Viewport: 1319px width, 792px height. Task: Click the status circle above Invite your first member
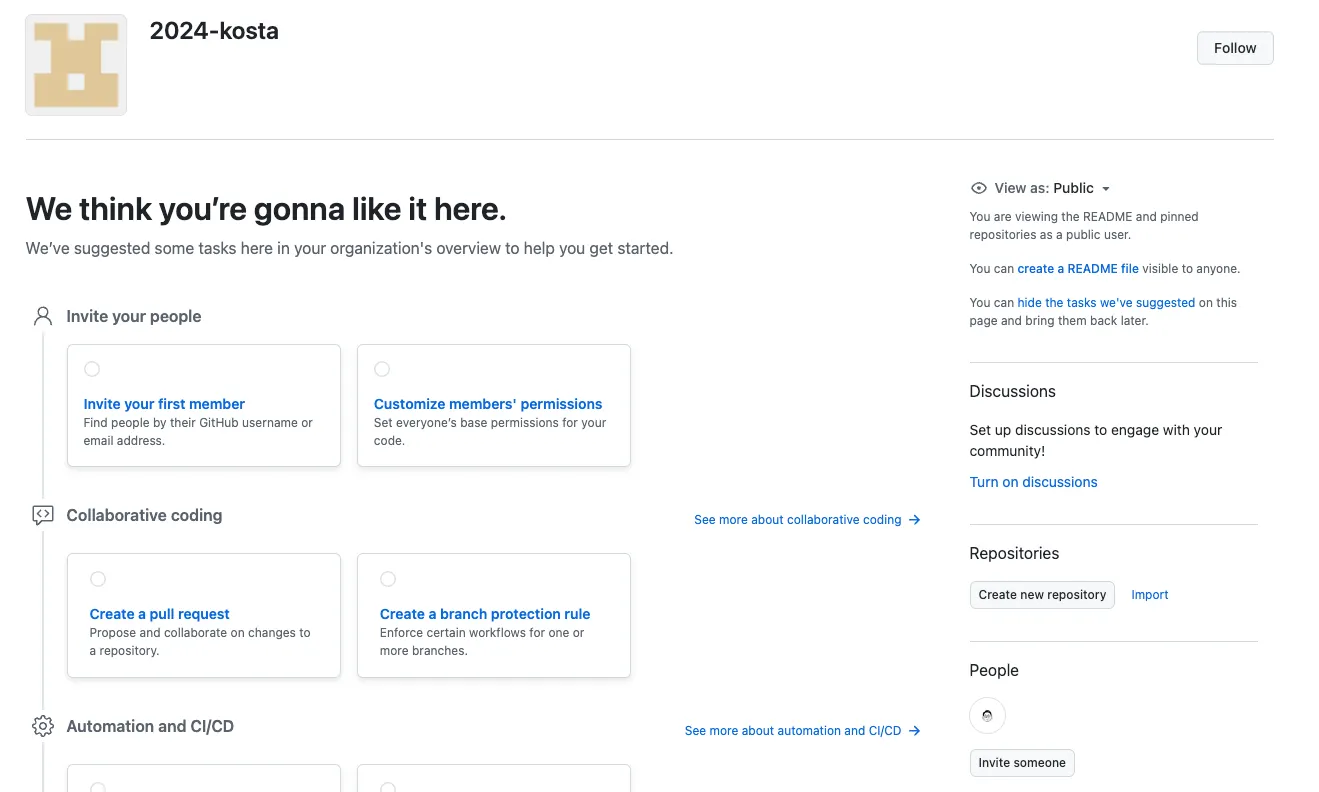(x=92, y=369)
